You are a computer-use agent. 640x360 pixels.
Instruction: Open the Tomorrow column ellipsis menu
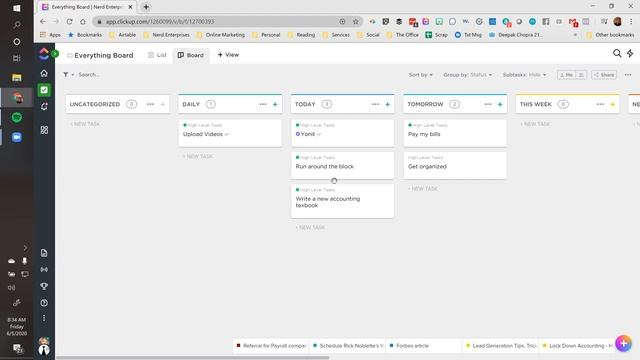(488, 104)
